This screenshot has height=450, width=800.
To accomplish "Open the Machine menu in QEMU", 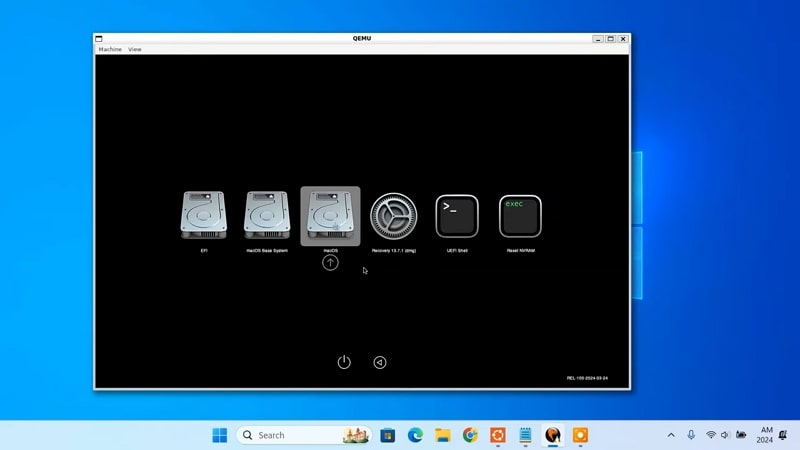I will click(110, 49).
